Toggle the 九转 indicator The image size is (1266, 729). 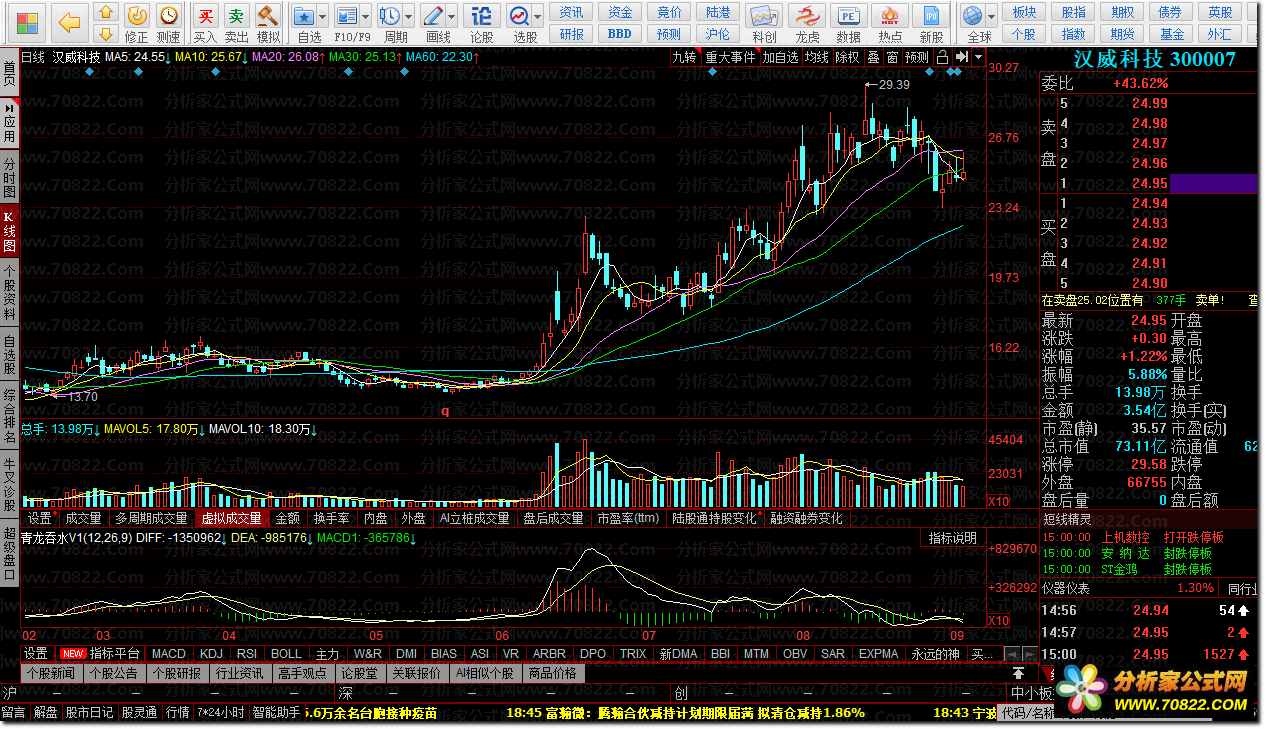pos(684,57)
